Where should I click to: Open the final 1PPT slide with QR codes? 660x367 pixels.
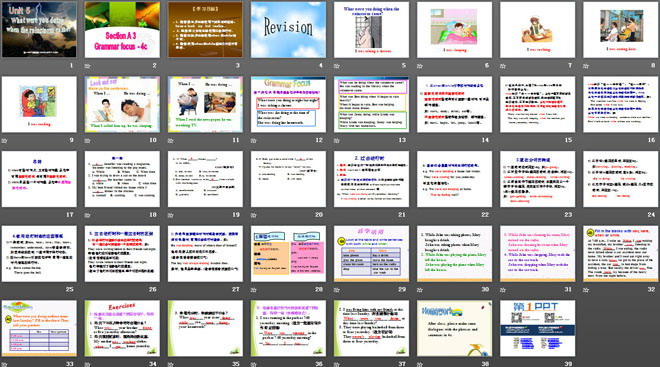538,328
